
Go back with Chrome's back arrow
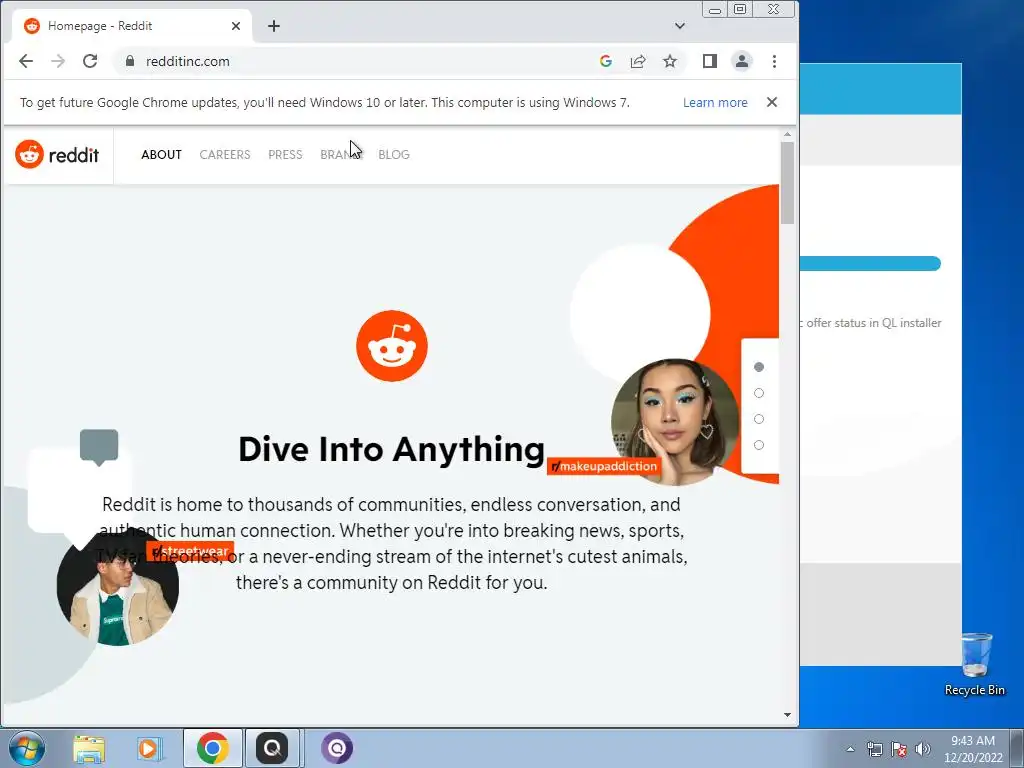click(x=25, y=61)
